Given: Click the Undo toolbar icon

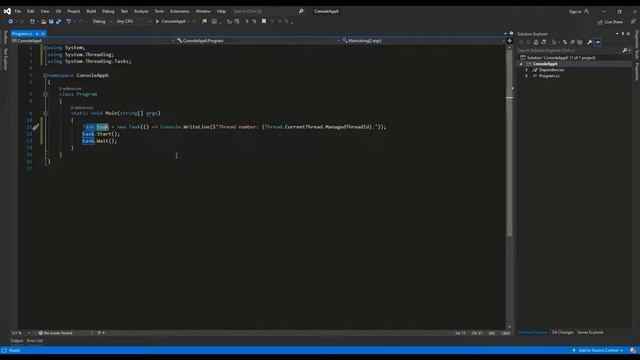Looking at the screenshot, I should (69, 21).
